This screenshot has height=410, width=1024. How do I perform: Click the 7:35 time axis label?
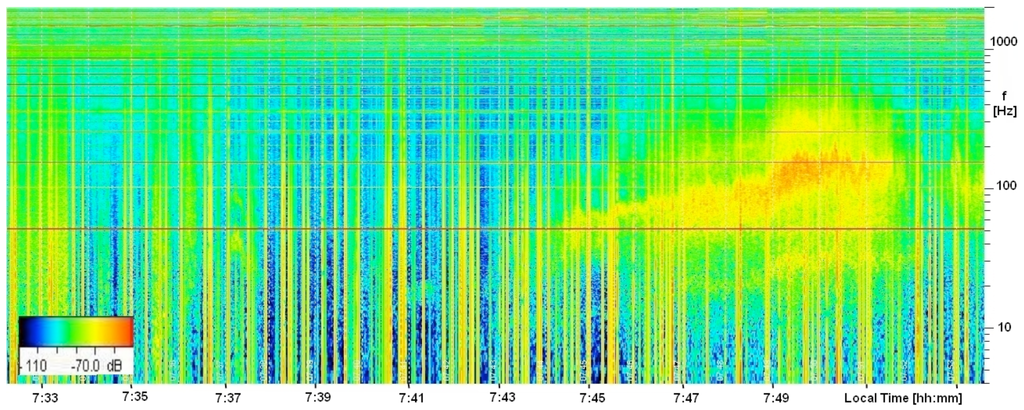point(133,398)
